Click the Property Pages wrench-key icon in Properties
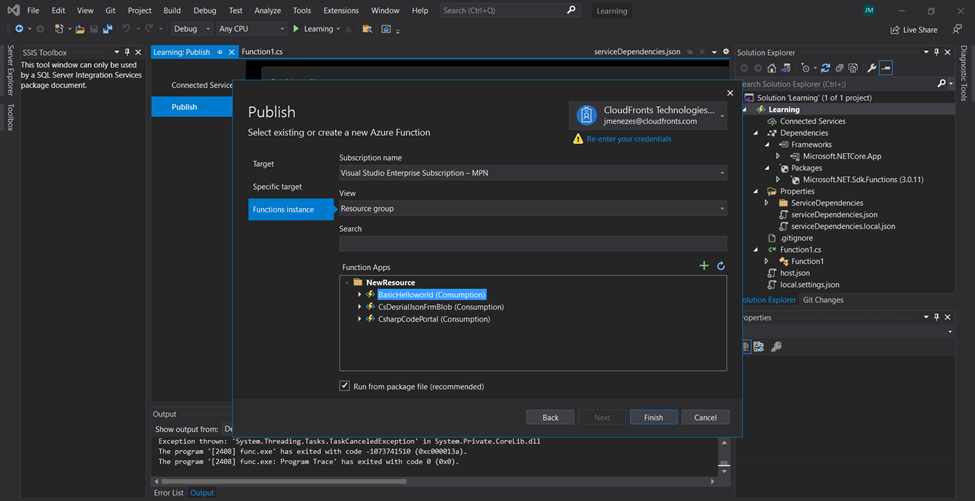Image resolution: width=975 pixels, height=501 pixels. [x=777, y=347]
